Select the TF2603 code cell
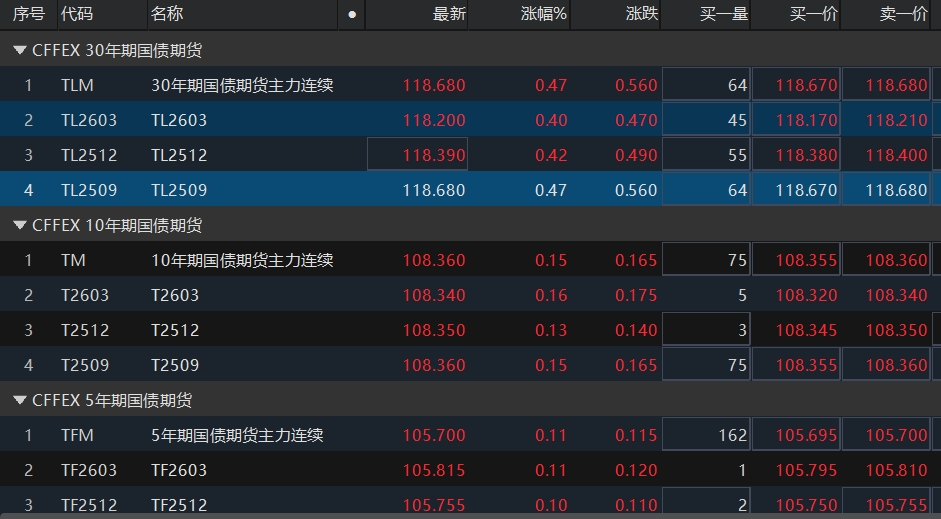The height and width of the screenshot is (519, 941). [x=89, y=470]
